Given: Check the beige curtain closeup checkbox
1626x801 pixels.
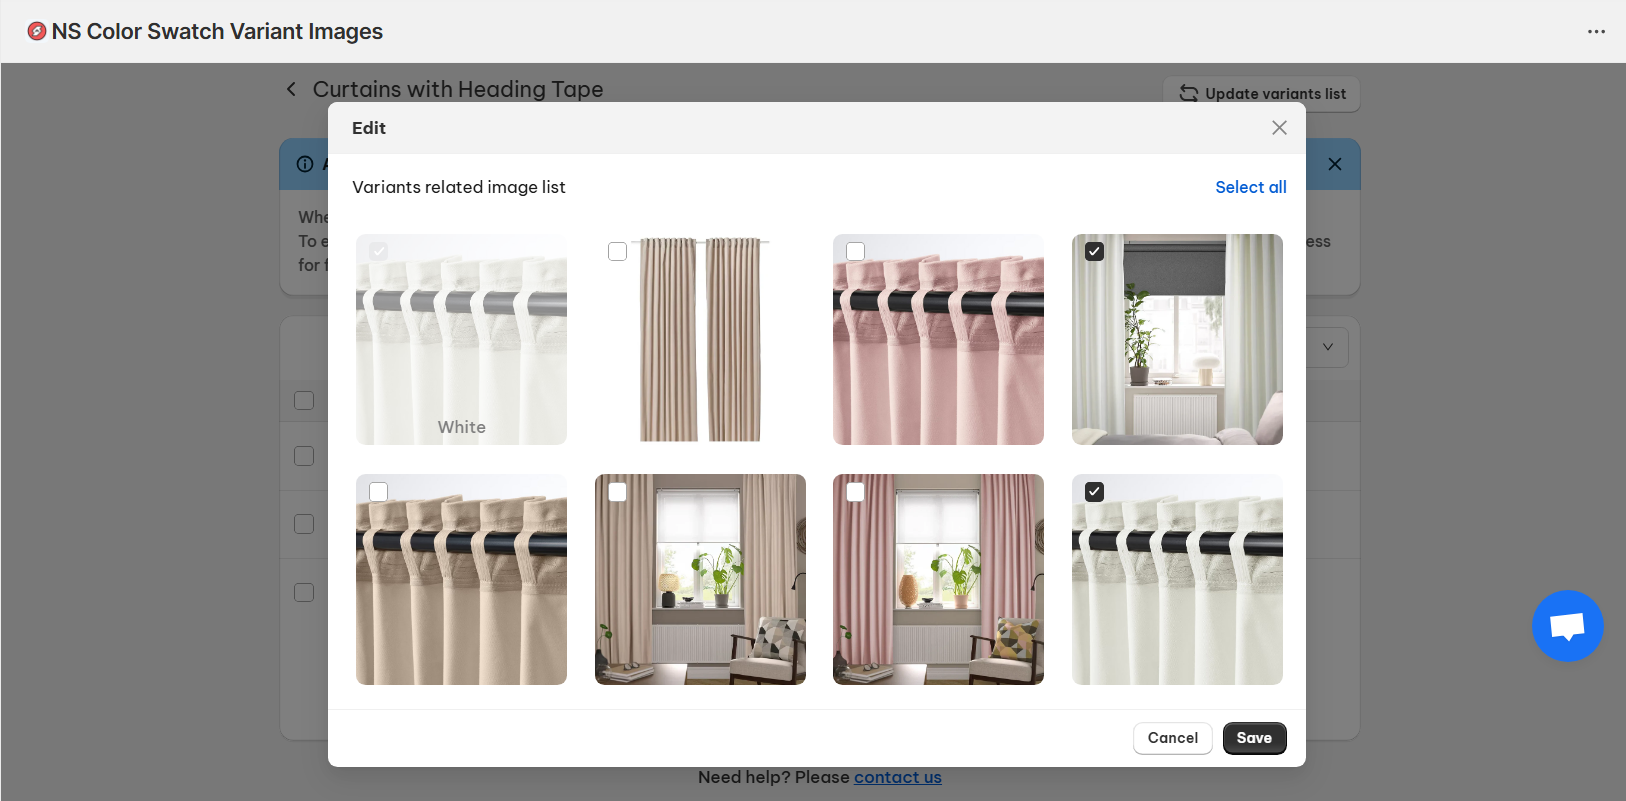Looking at the screenshot, I should coord(378,492).
